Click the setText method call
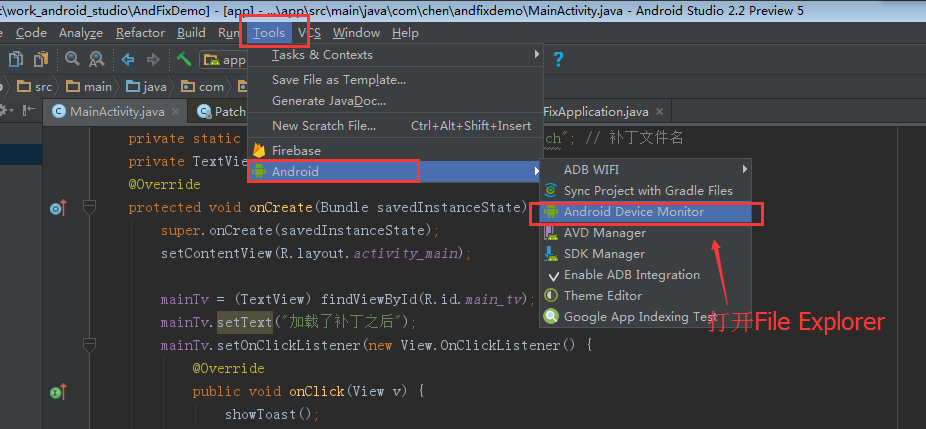 click(x=244, y=323)
